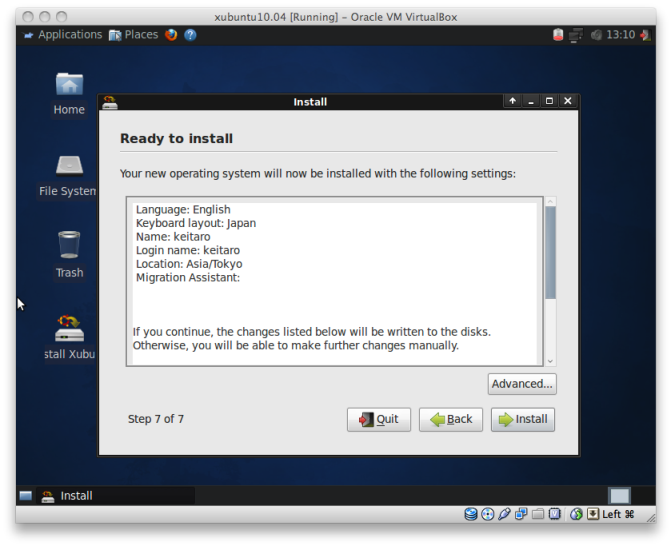The height and width of the screenshot is (546, 671).
Task: Open the Places menu
Action: 134,35
